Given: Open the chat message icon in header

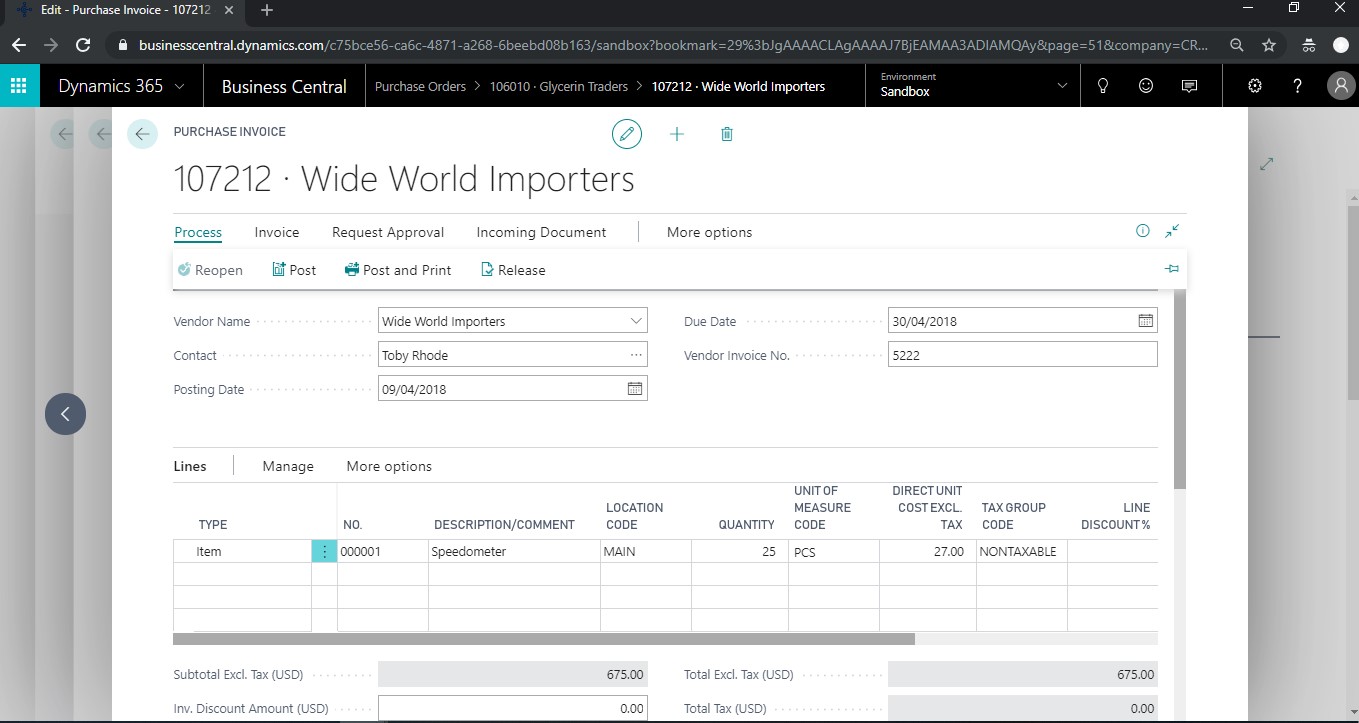Looking at the screenshot, I should pyautogui.click(x=1189, y=86).
